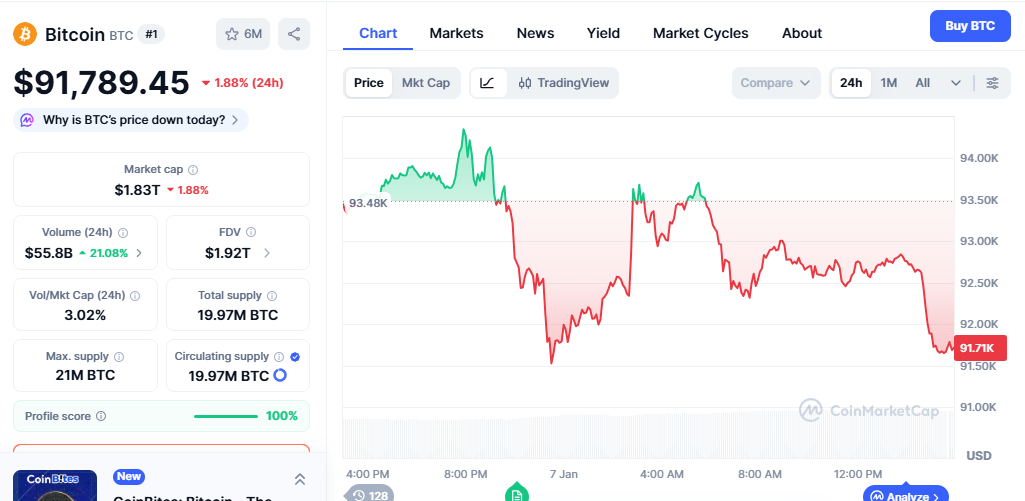Screen dimensions: 1025x501
Task: Click the verified checkmark badge by Circulating supply
Action: (295, 357)
